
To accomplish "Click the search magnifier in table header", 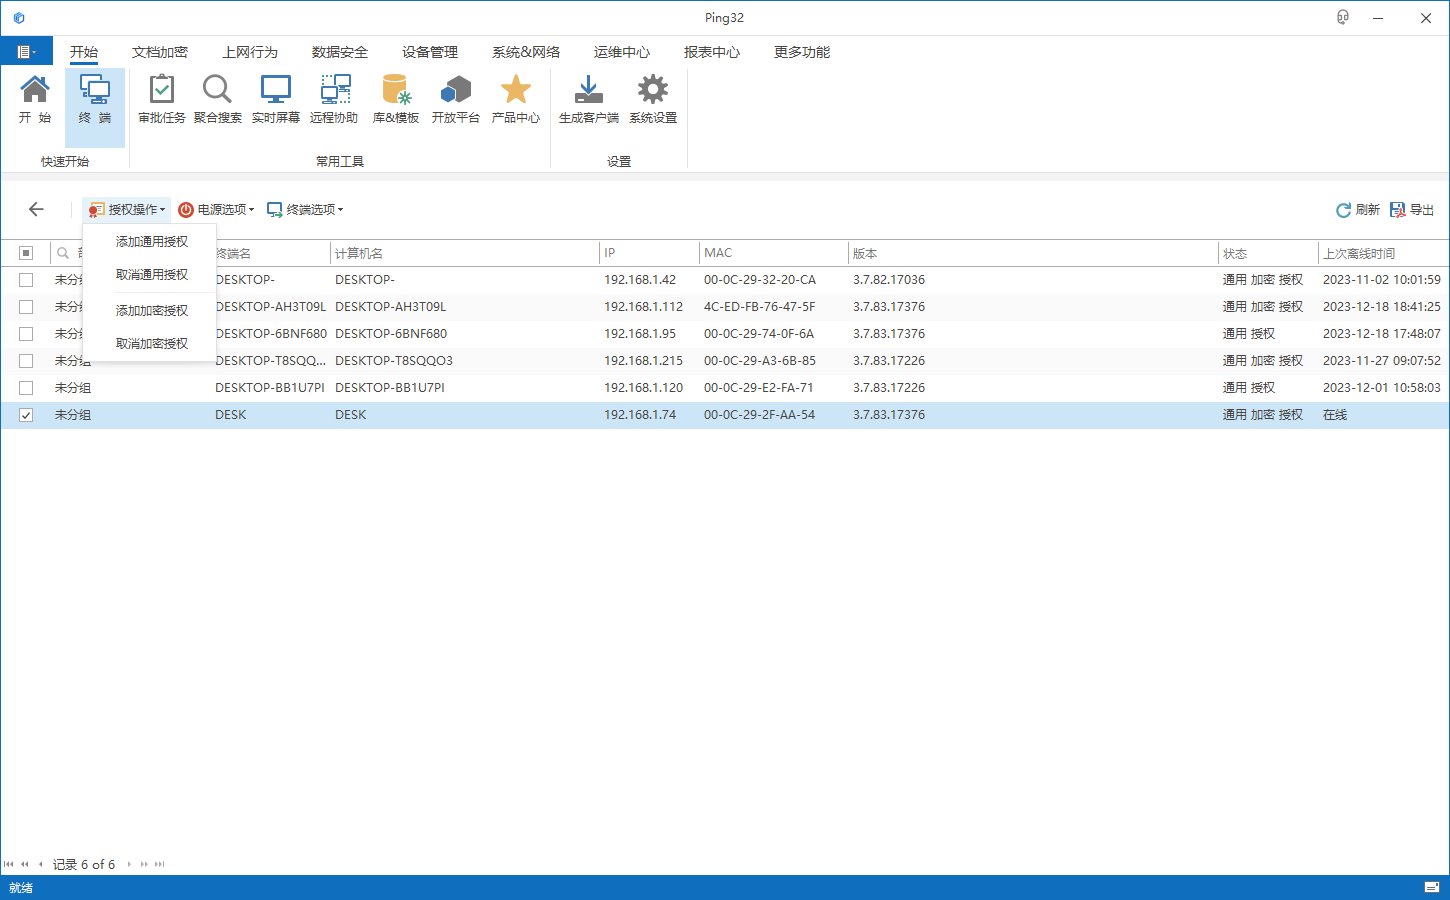I will (x=63, y=253).
